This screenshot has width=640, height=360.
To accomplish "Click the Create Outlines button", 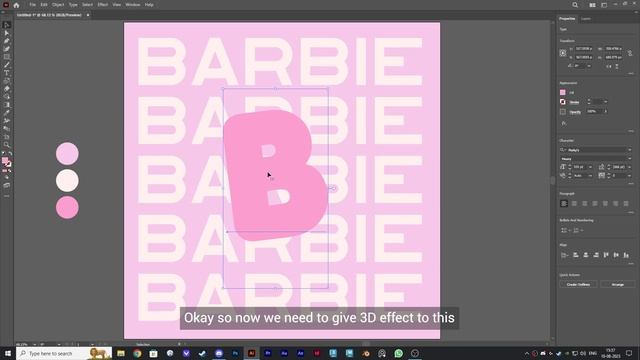I will [x=578, y=284].
